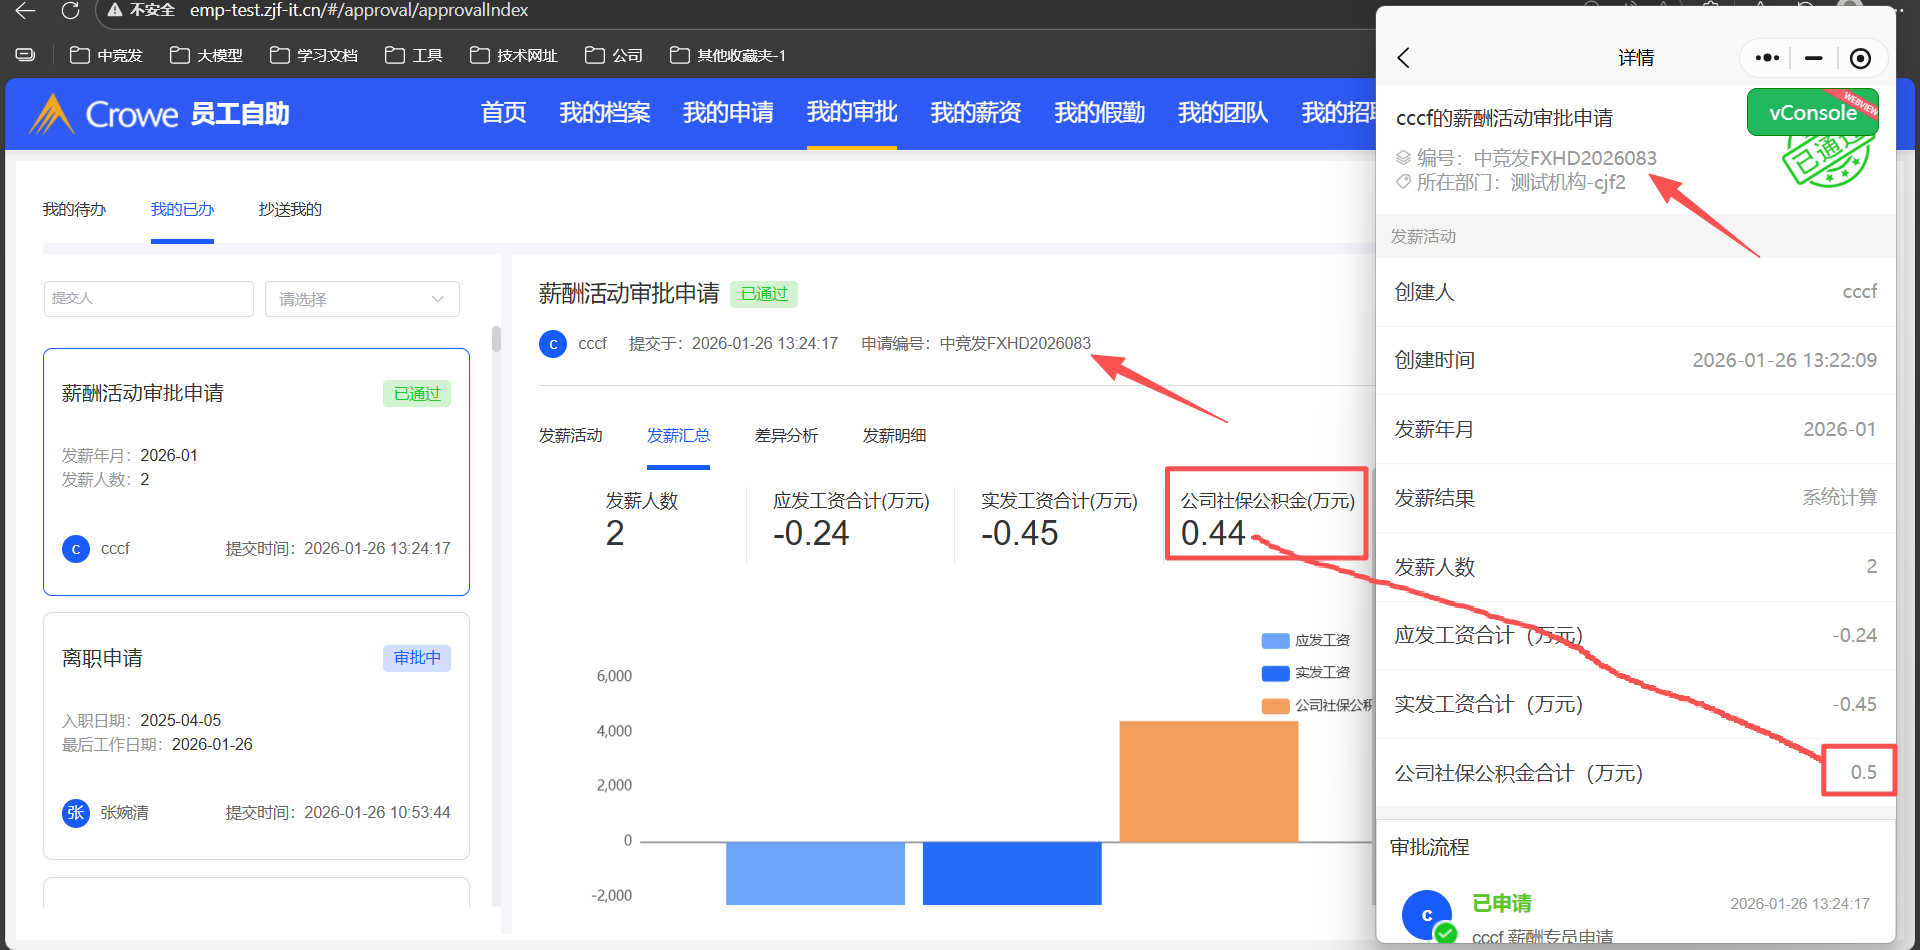Click the circular target close icon

point(1860,58)
